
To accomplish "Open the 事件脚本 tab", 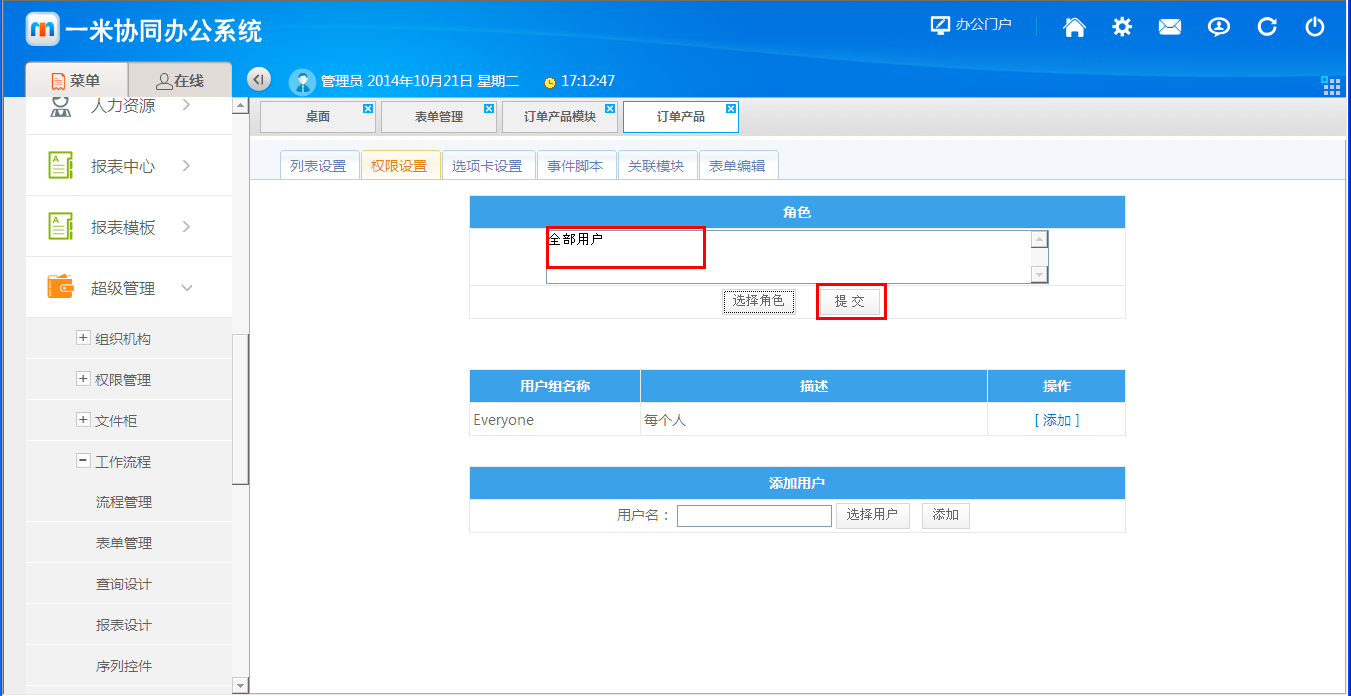I will pyautogui.click(x=575, y=166).
